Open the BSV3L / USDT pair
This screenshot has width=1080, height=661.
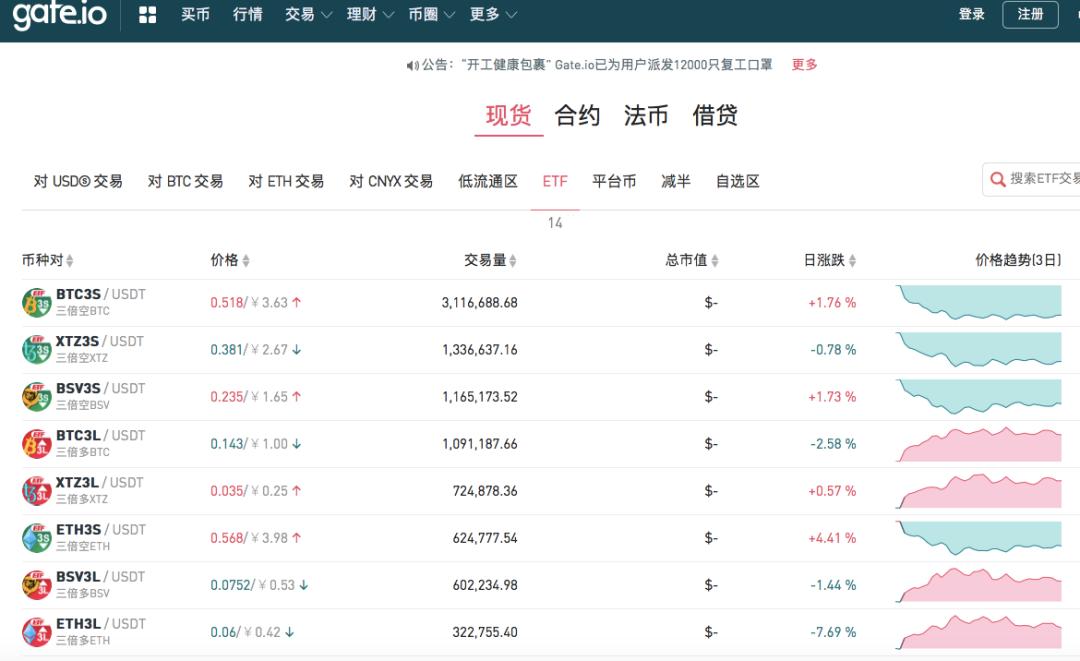pos(101,576)
